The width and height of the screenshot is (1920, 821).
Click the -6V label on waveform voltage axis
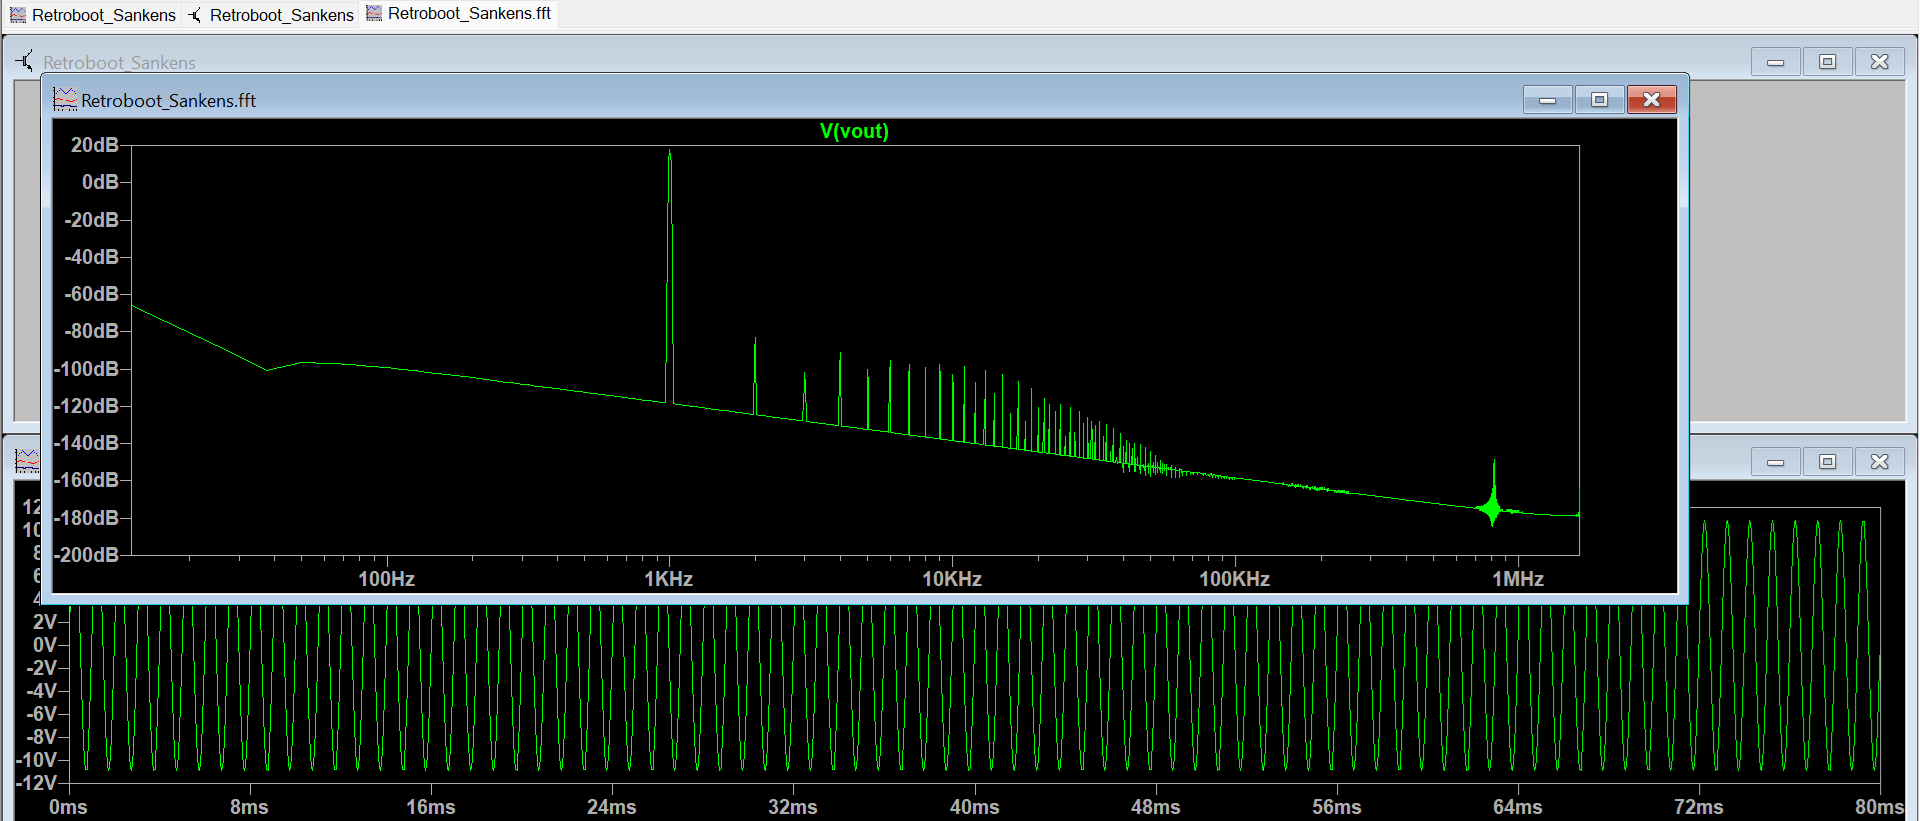coord(42,714)
